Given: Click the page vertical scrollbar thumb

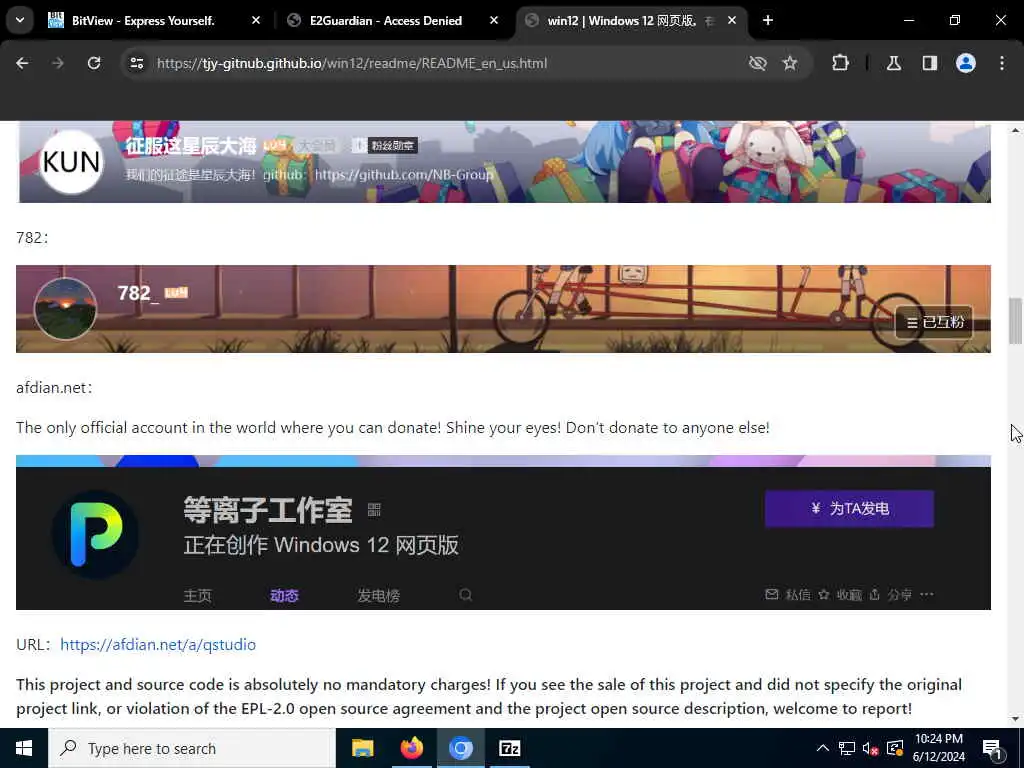Looking at the screenshot, I should click(x=1016, y=320).
